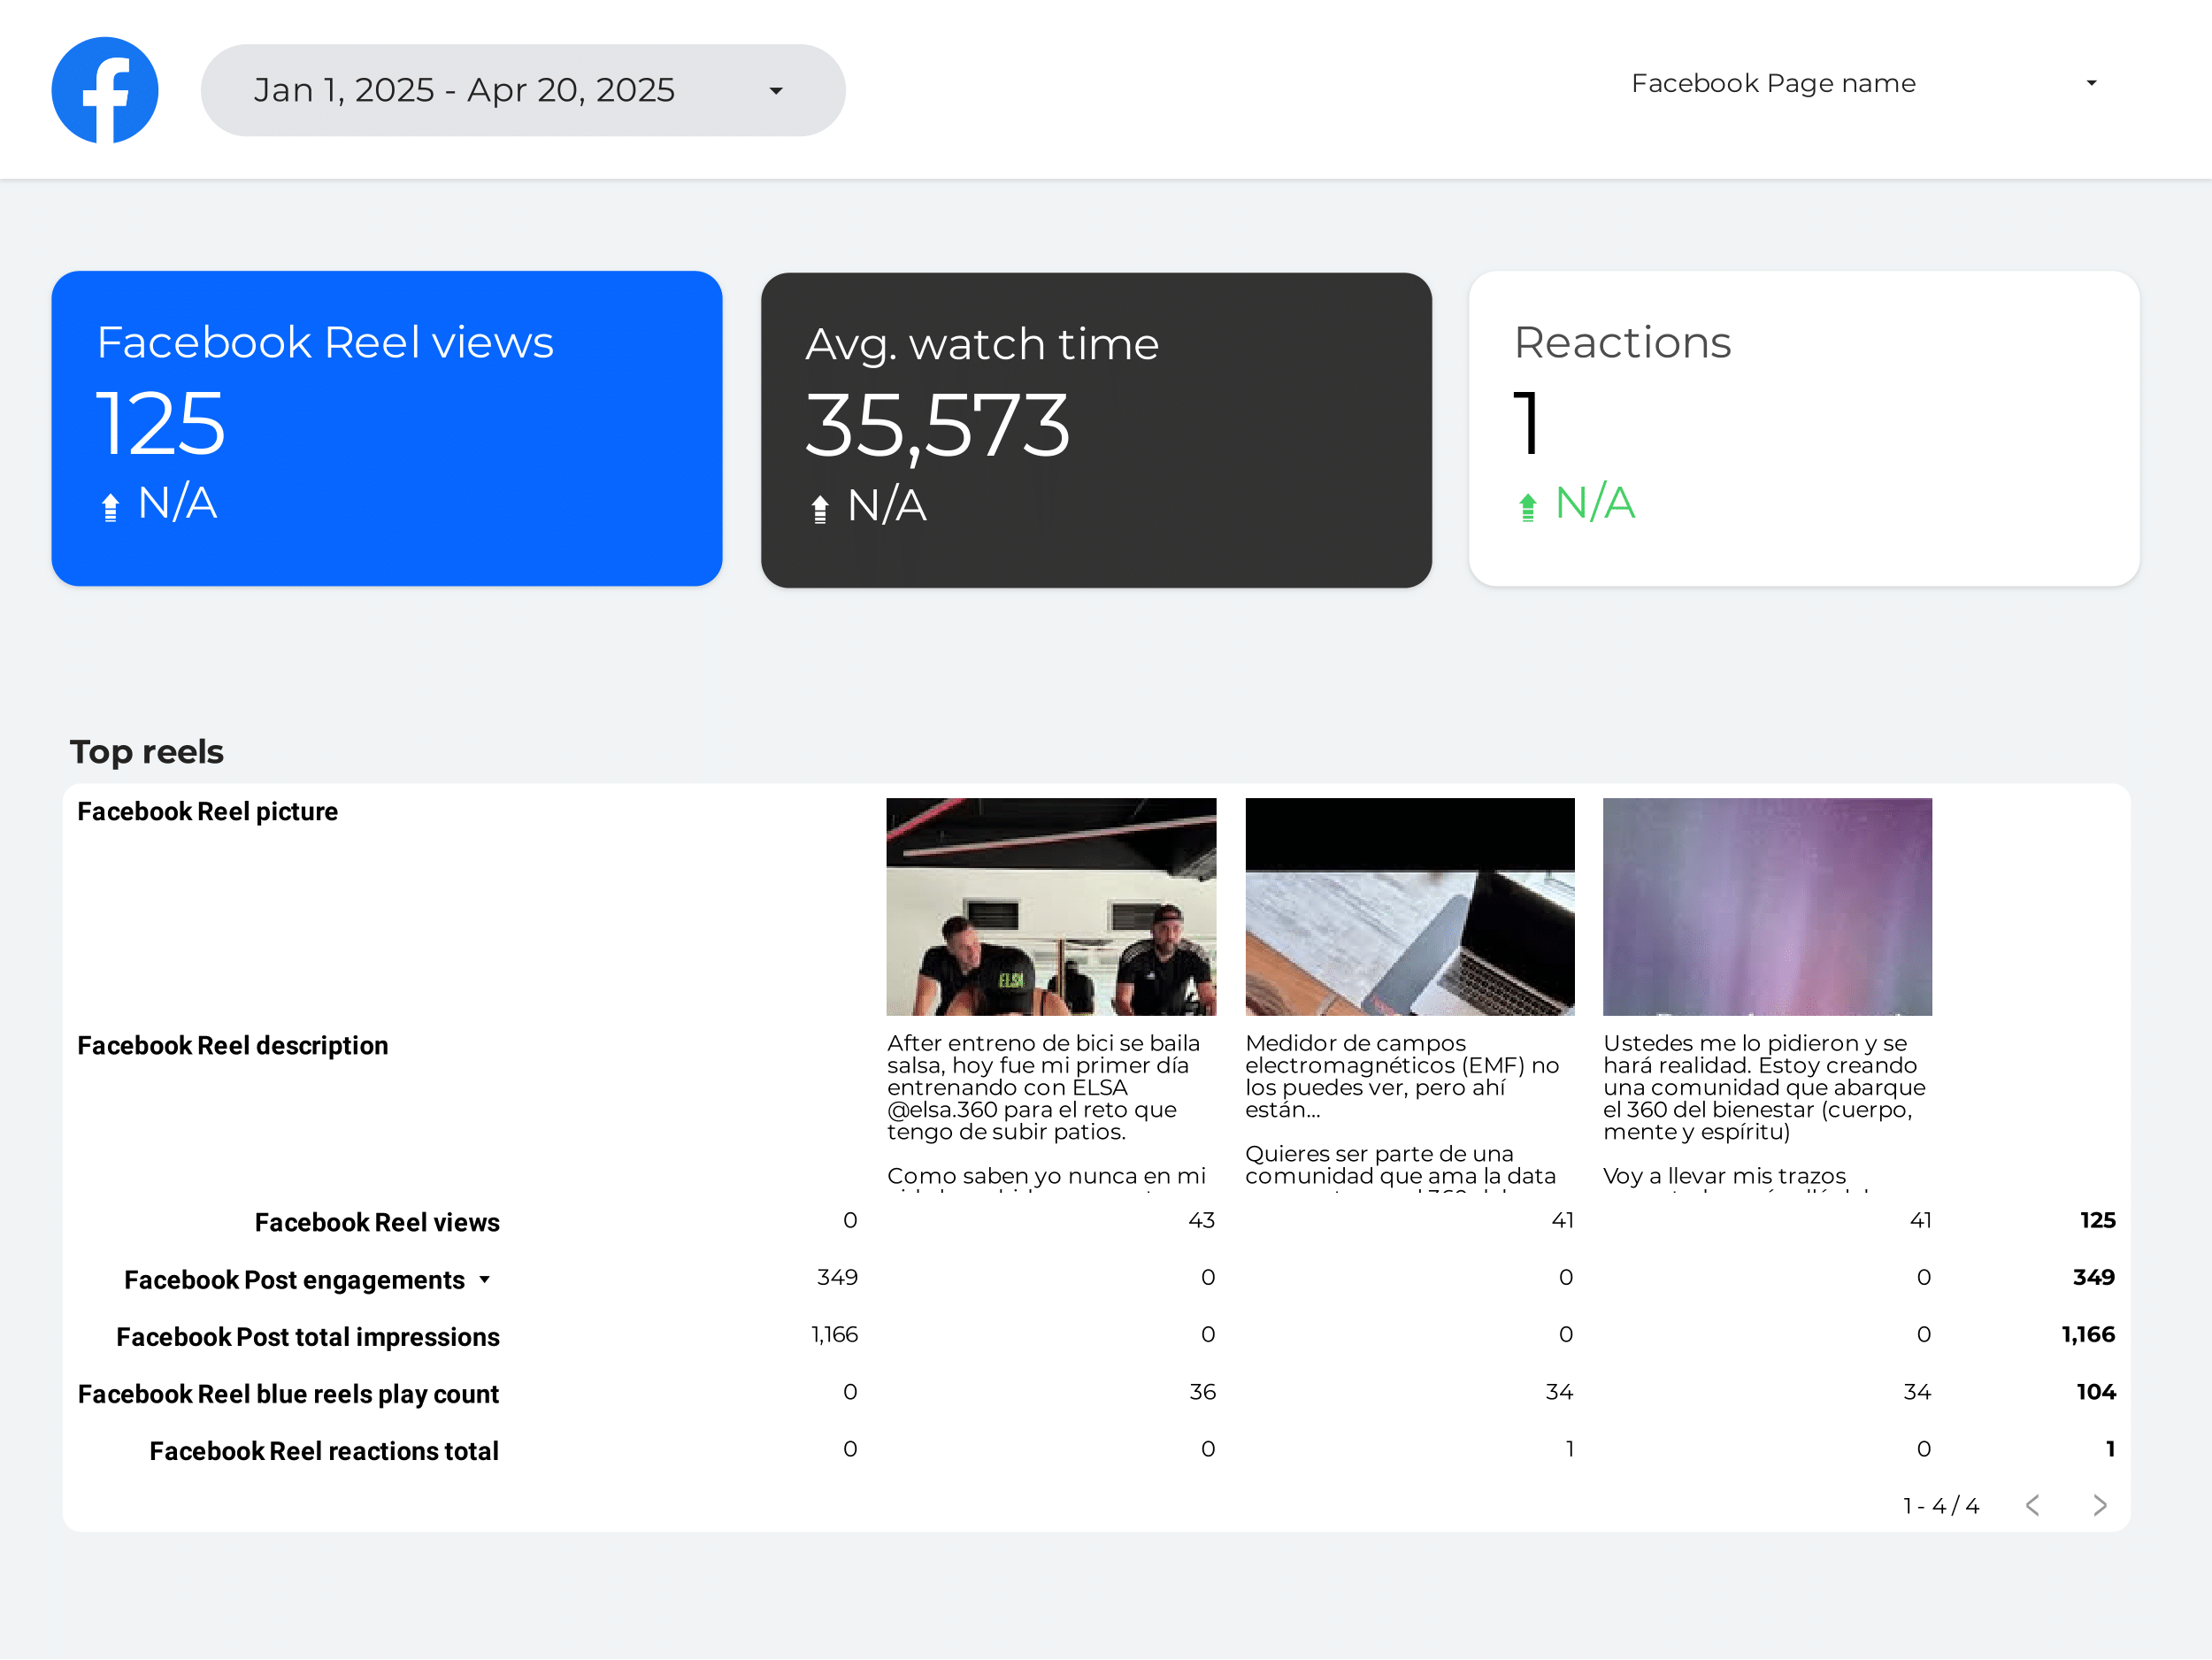Click the green arrow in Reactions card

point(1527,507)
